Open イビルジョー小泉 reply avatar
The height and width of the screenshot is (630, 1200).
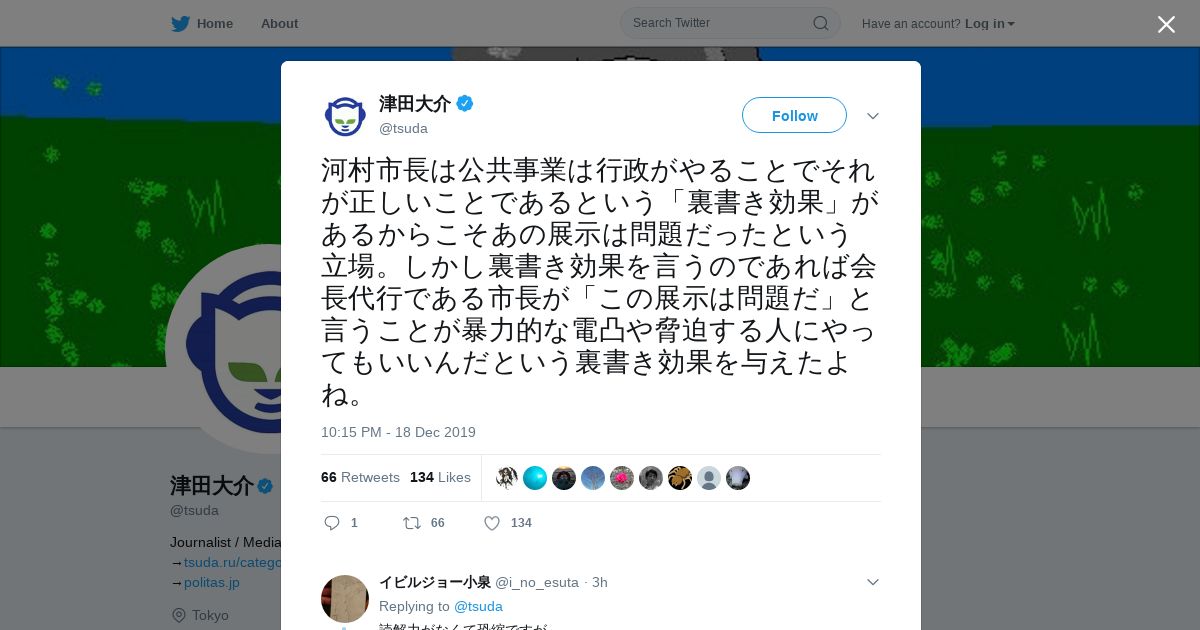point(345,599)
